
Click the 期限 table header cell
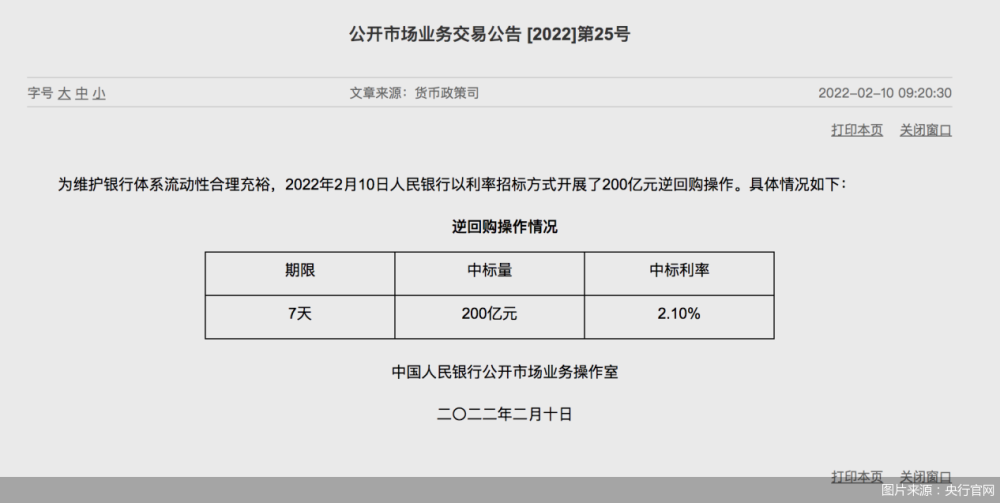(x=300, y=273)
